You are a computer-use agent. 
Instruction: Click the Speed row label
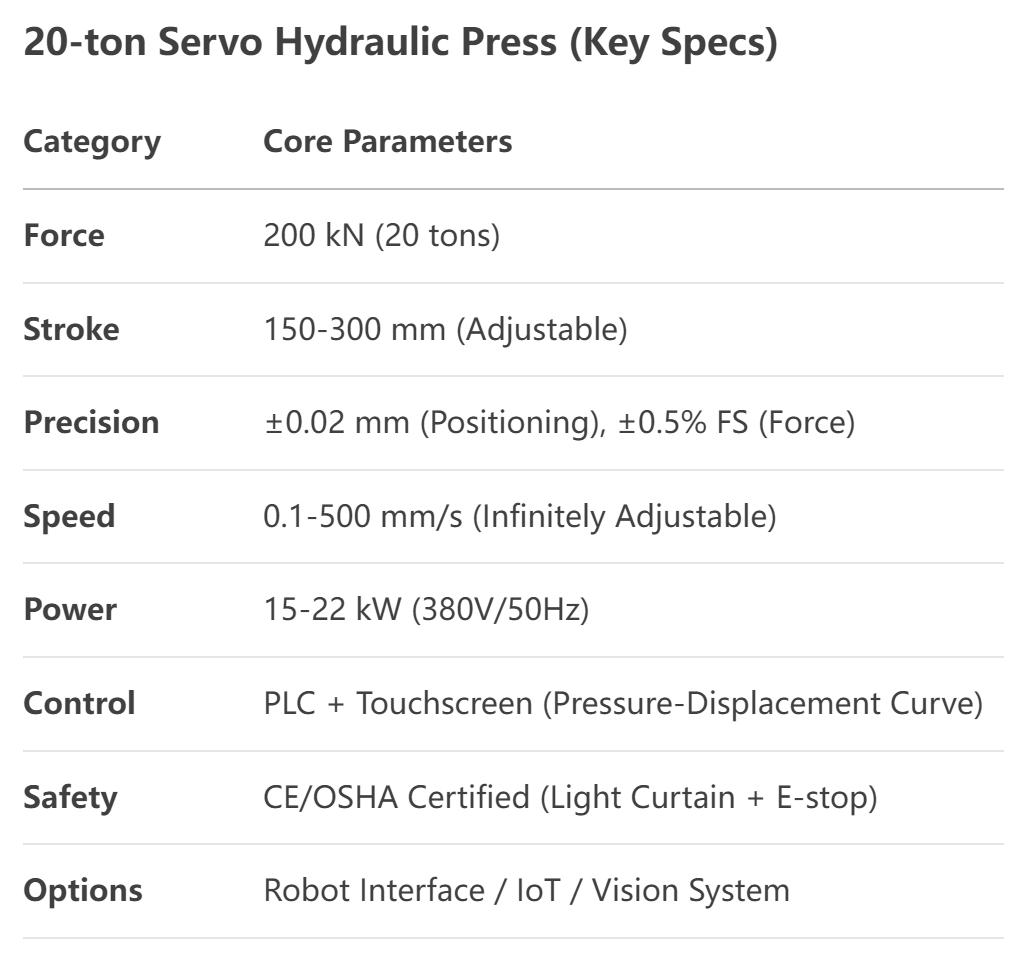point(69,517)
